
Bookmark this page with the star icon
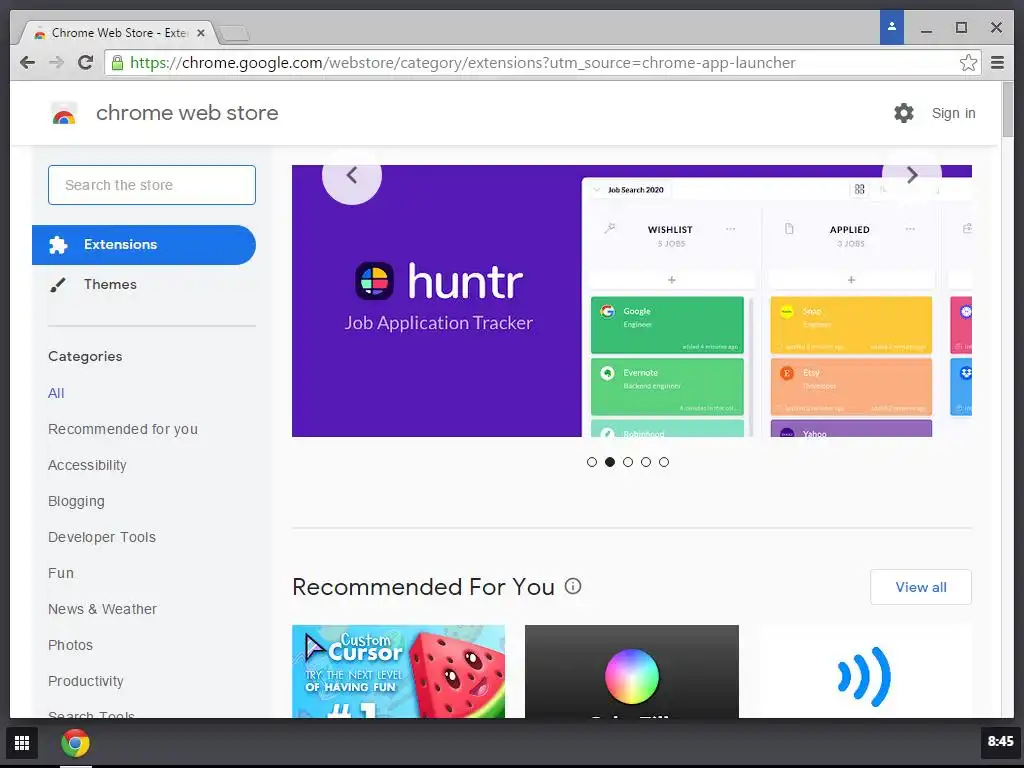pos(968,63)
